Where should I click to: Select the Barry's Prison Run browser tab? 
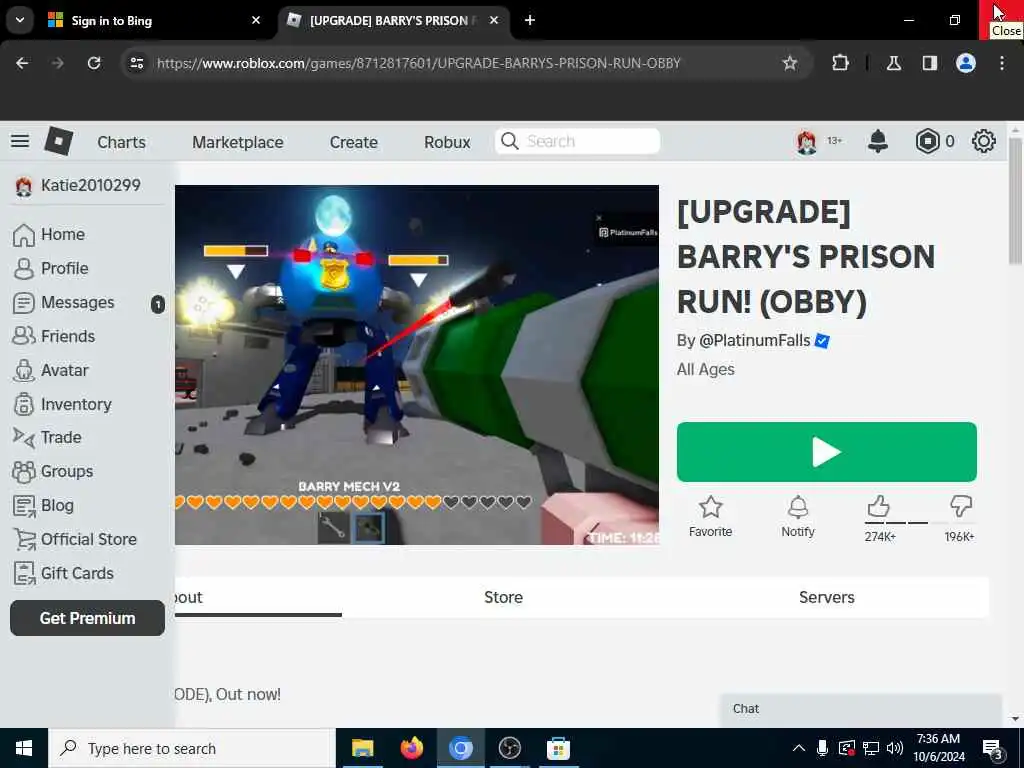click(x=394, y=20)
